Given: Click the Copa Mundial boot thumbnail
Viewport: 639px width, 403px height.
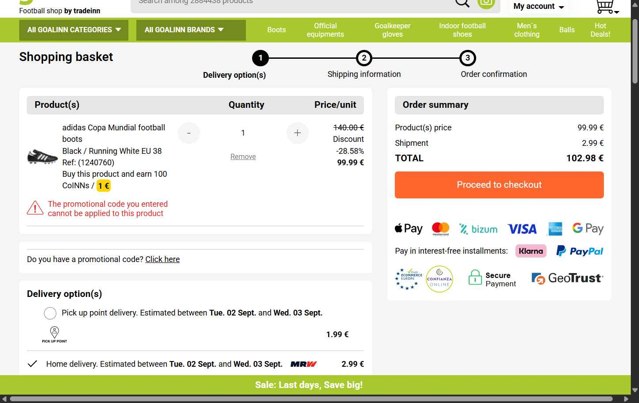Looking at the screenshot, I should [42, 156].
